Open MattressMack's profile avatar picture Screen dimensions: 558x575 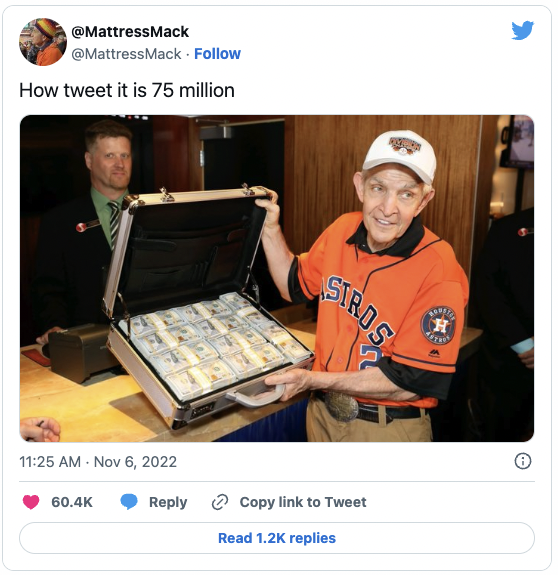click(x=43, y=42)
